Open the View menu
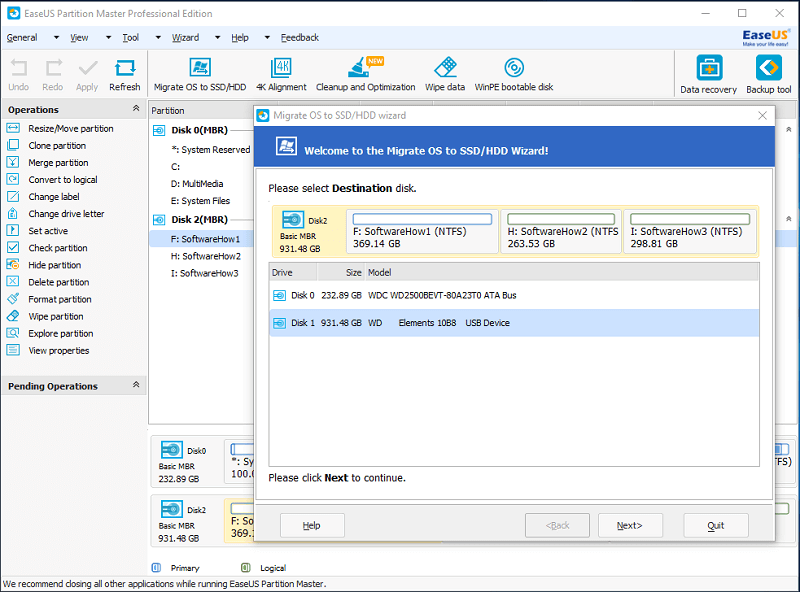Screen dimensions: 800x592 79,38
